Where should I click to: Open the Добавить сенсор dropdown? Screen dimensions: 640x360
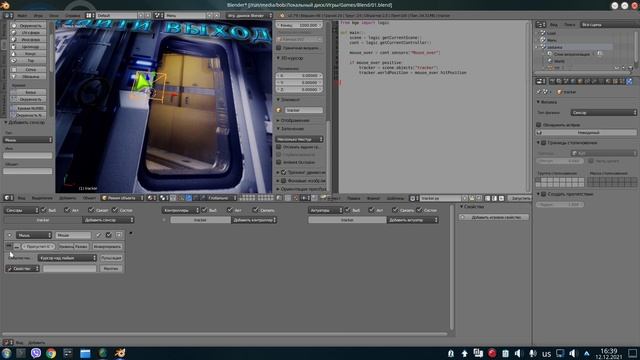[x=108, y=220]
